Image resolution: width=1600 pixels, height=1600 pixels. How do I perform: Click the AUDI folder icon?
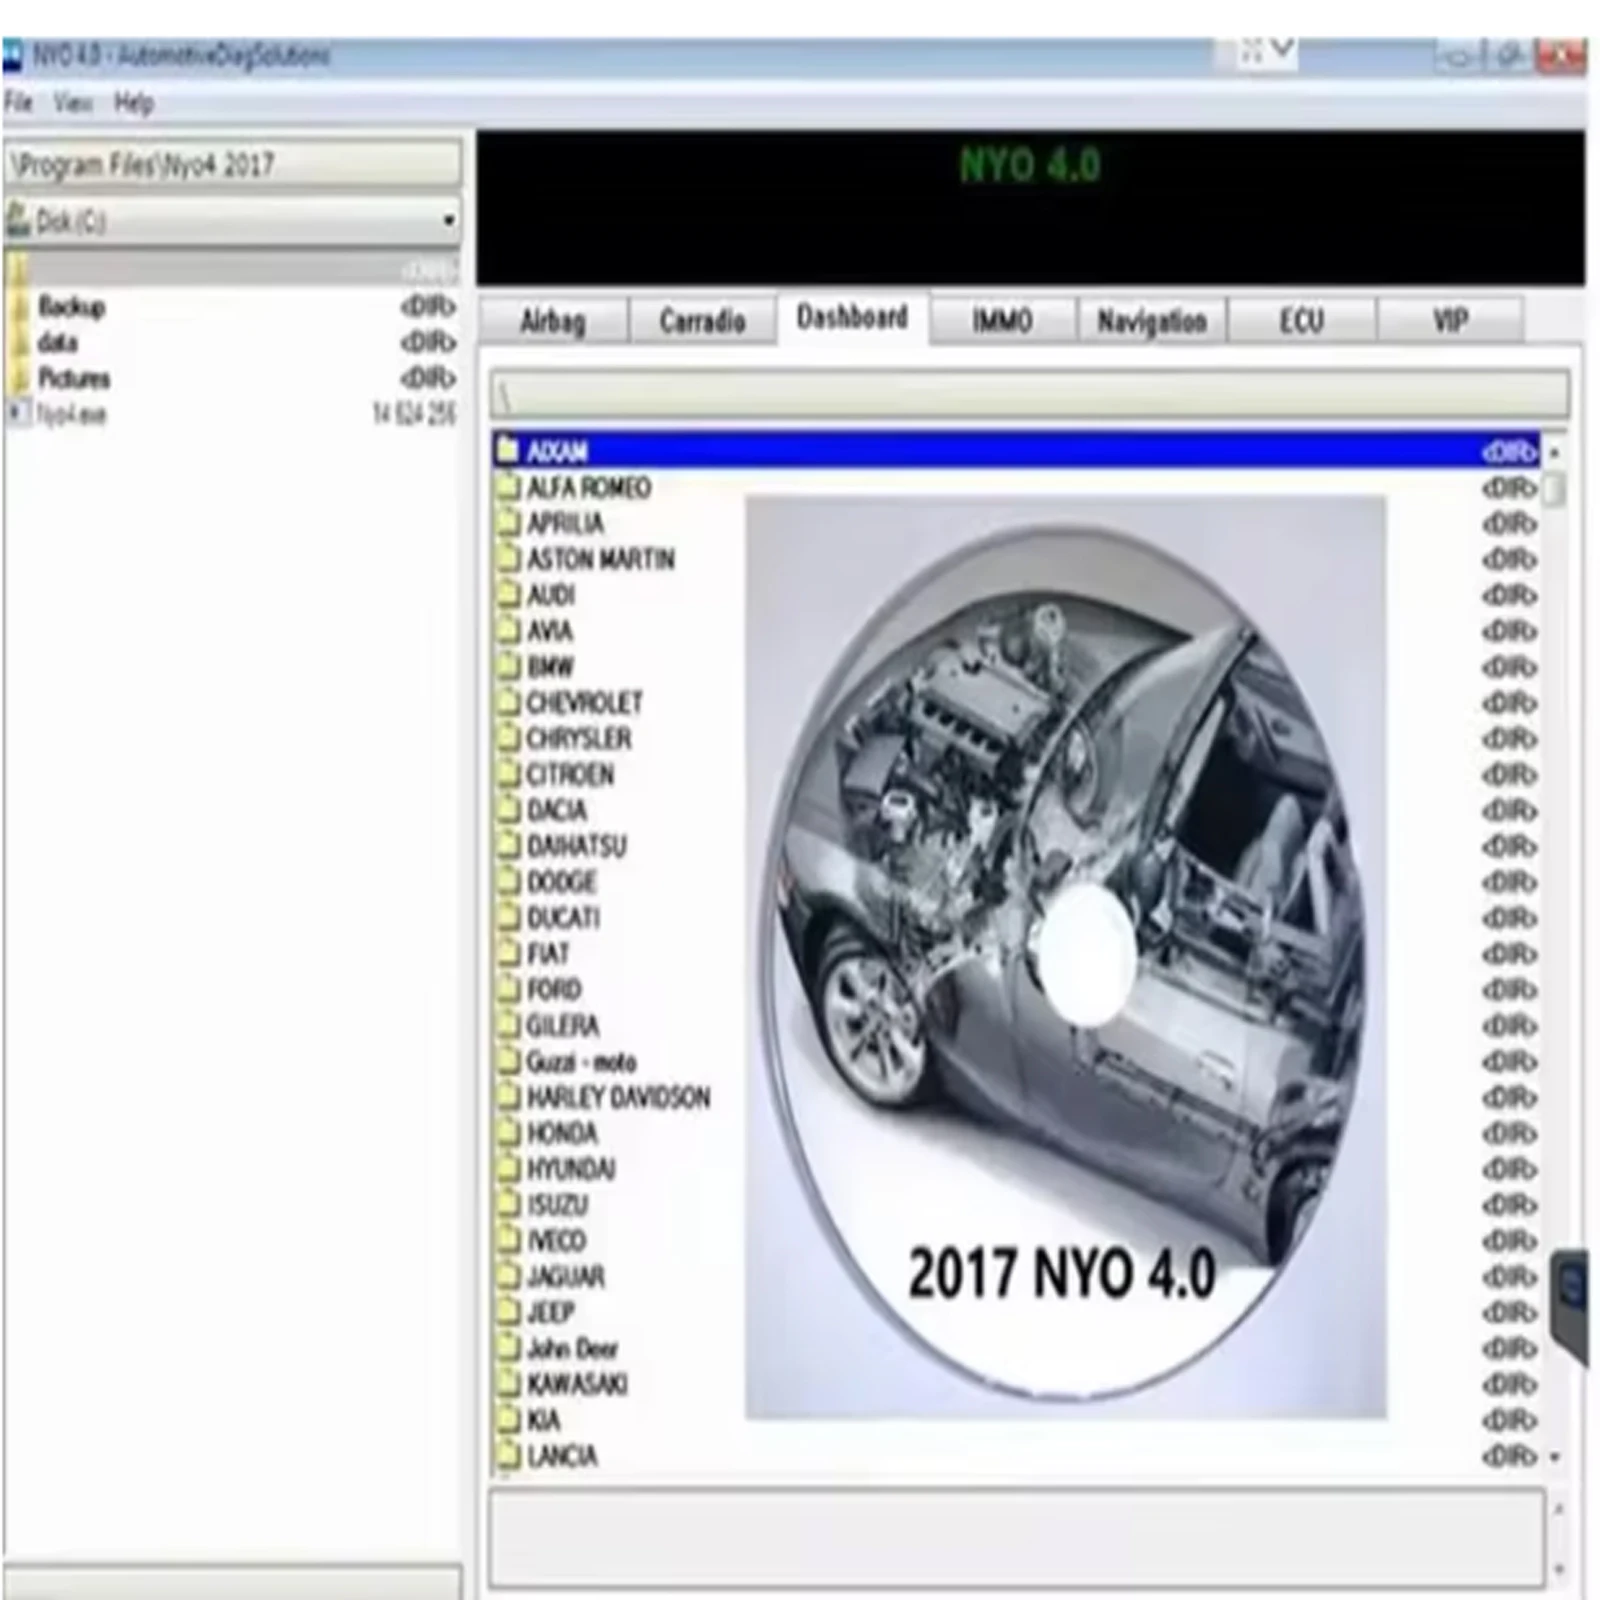(x=509, y=595)
